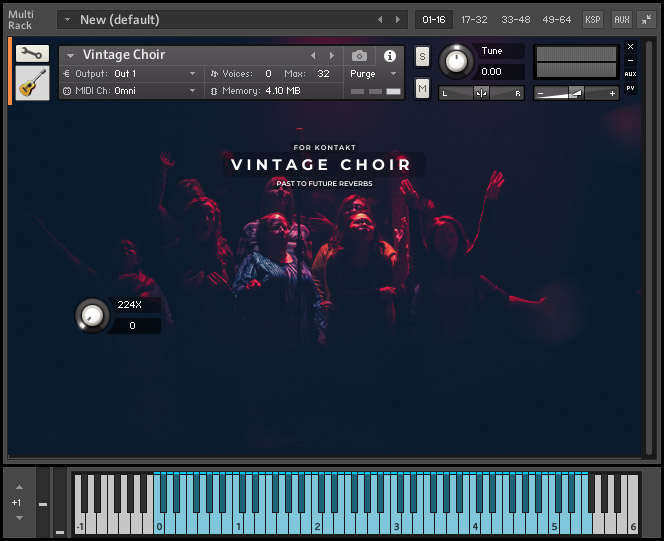Image resolution: width=664 pixels, height=541 pixels.
Task: Show instrument info with the i icon
Action: [390, 56]
